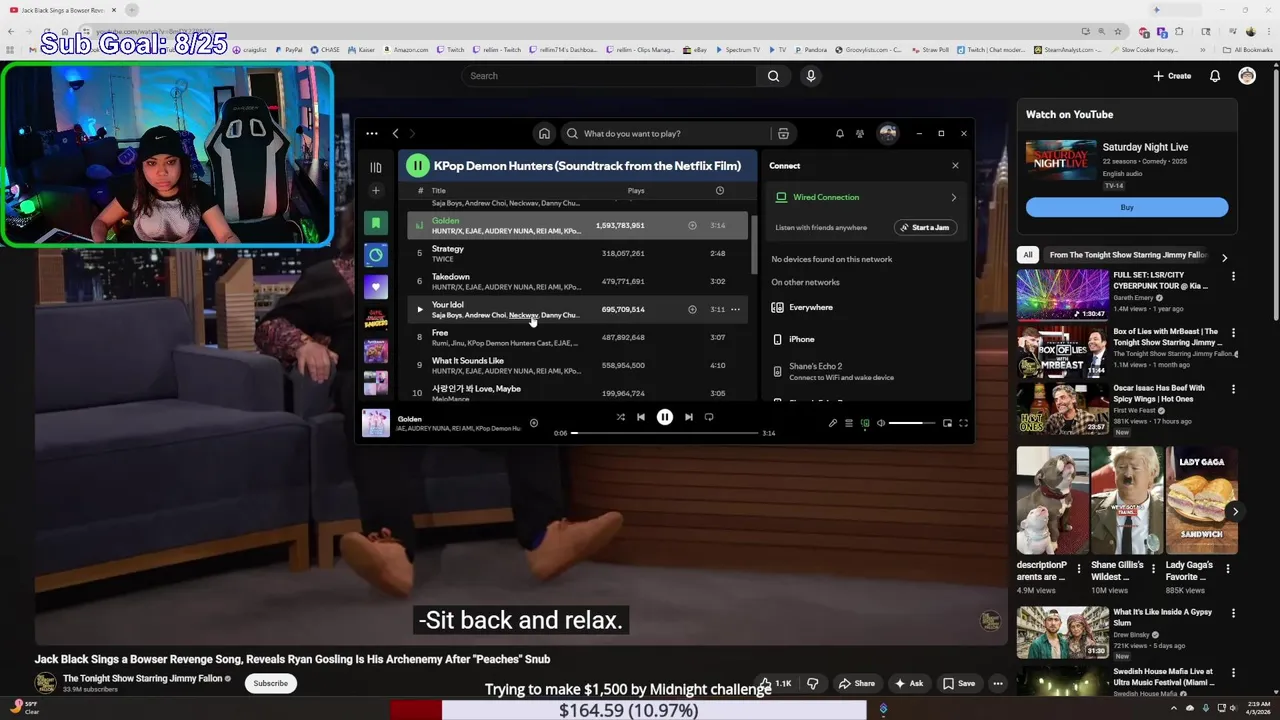The height and width of the screenshot is (720, 1280).
Task: Seek in Spotify song progress bar
Action: [665, 433]
